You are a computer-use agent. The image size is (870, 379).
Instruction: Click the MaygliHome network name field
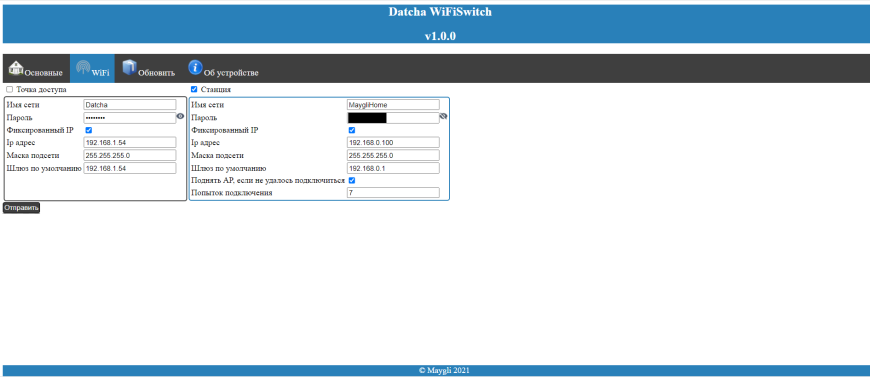[393, 104]
